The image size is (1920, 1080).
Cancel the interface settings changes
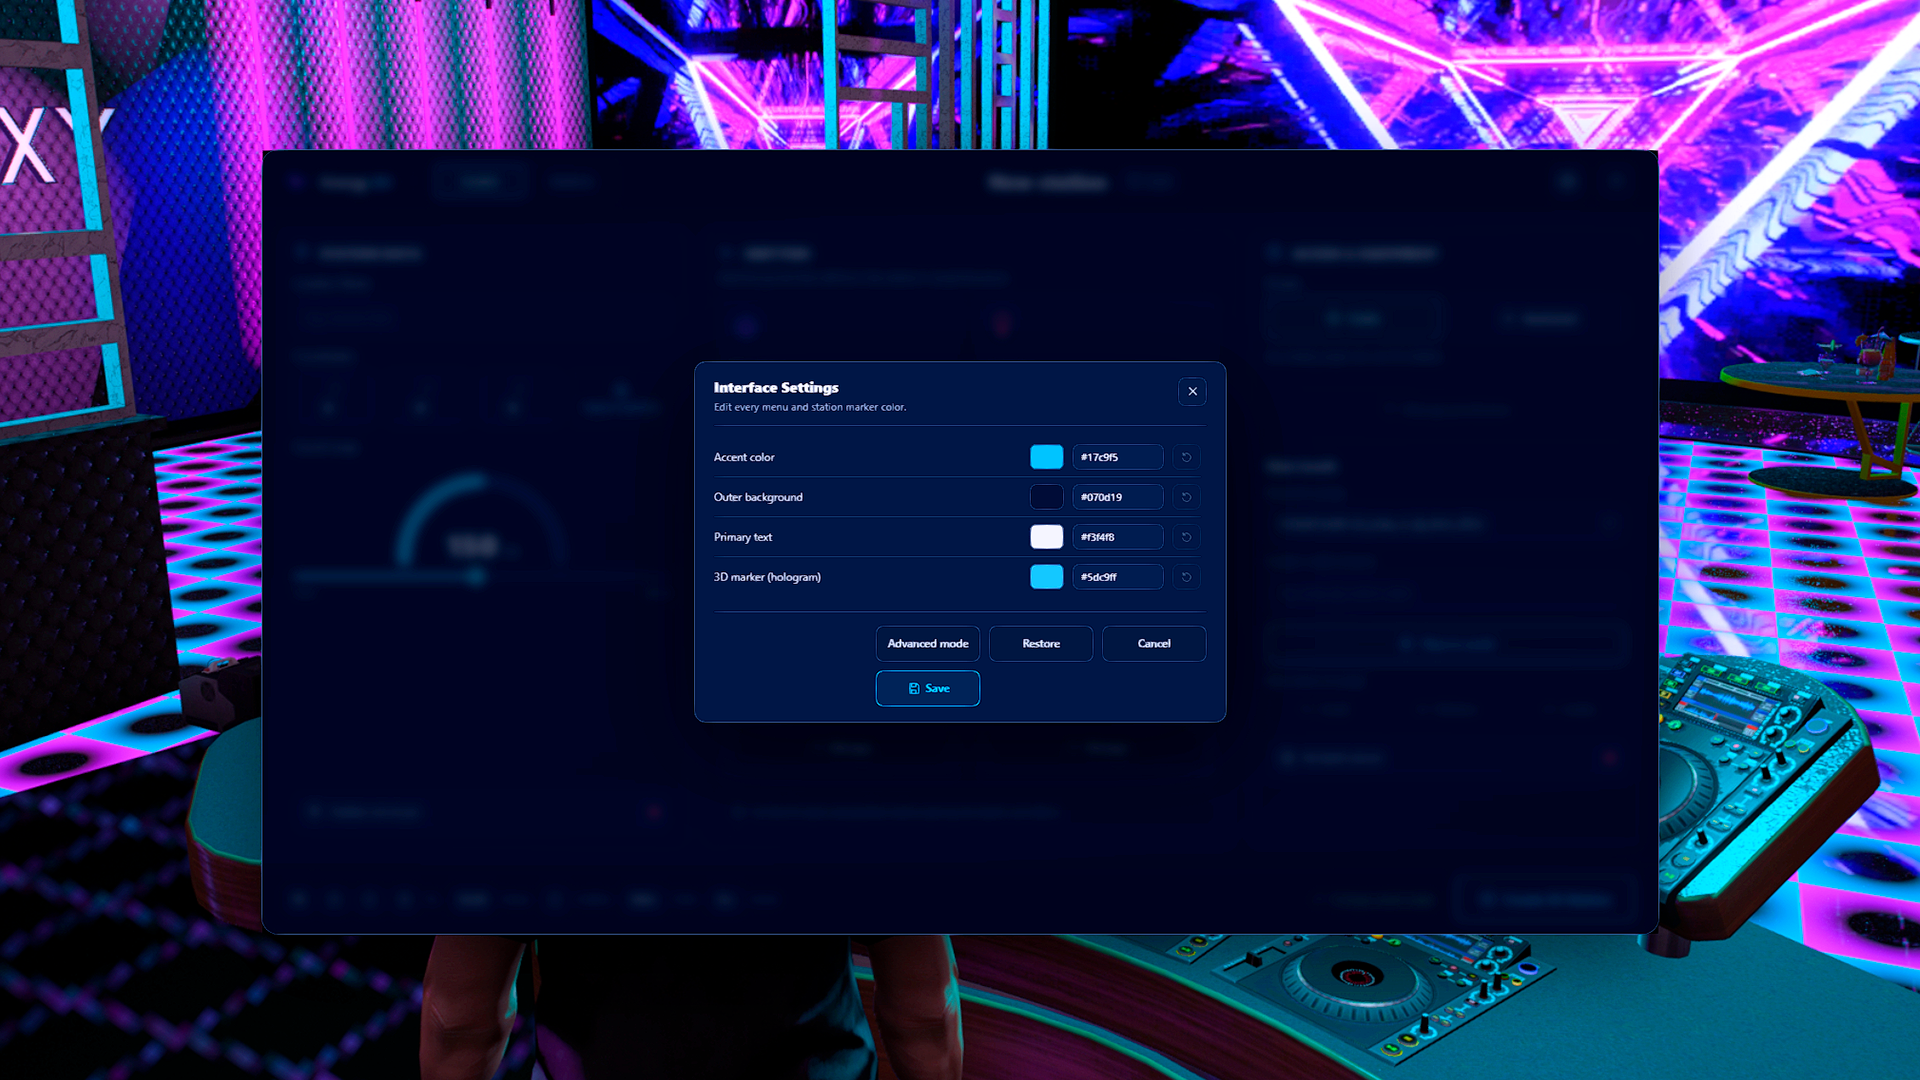click(1154, 644)
